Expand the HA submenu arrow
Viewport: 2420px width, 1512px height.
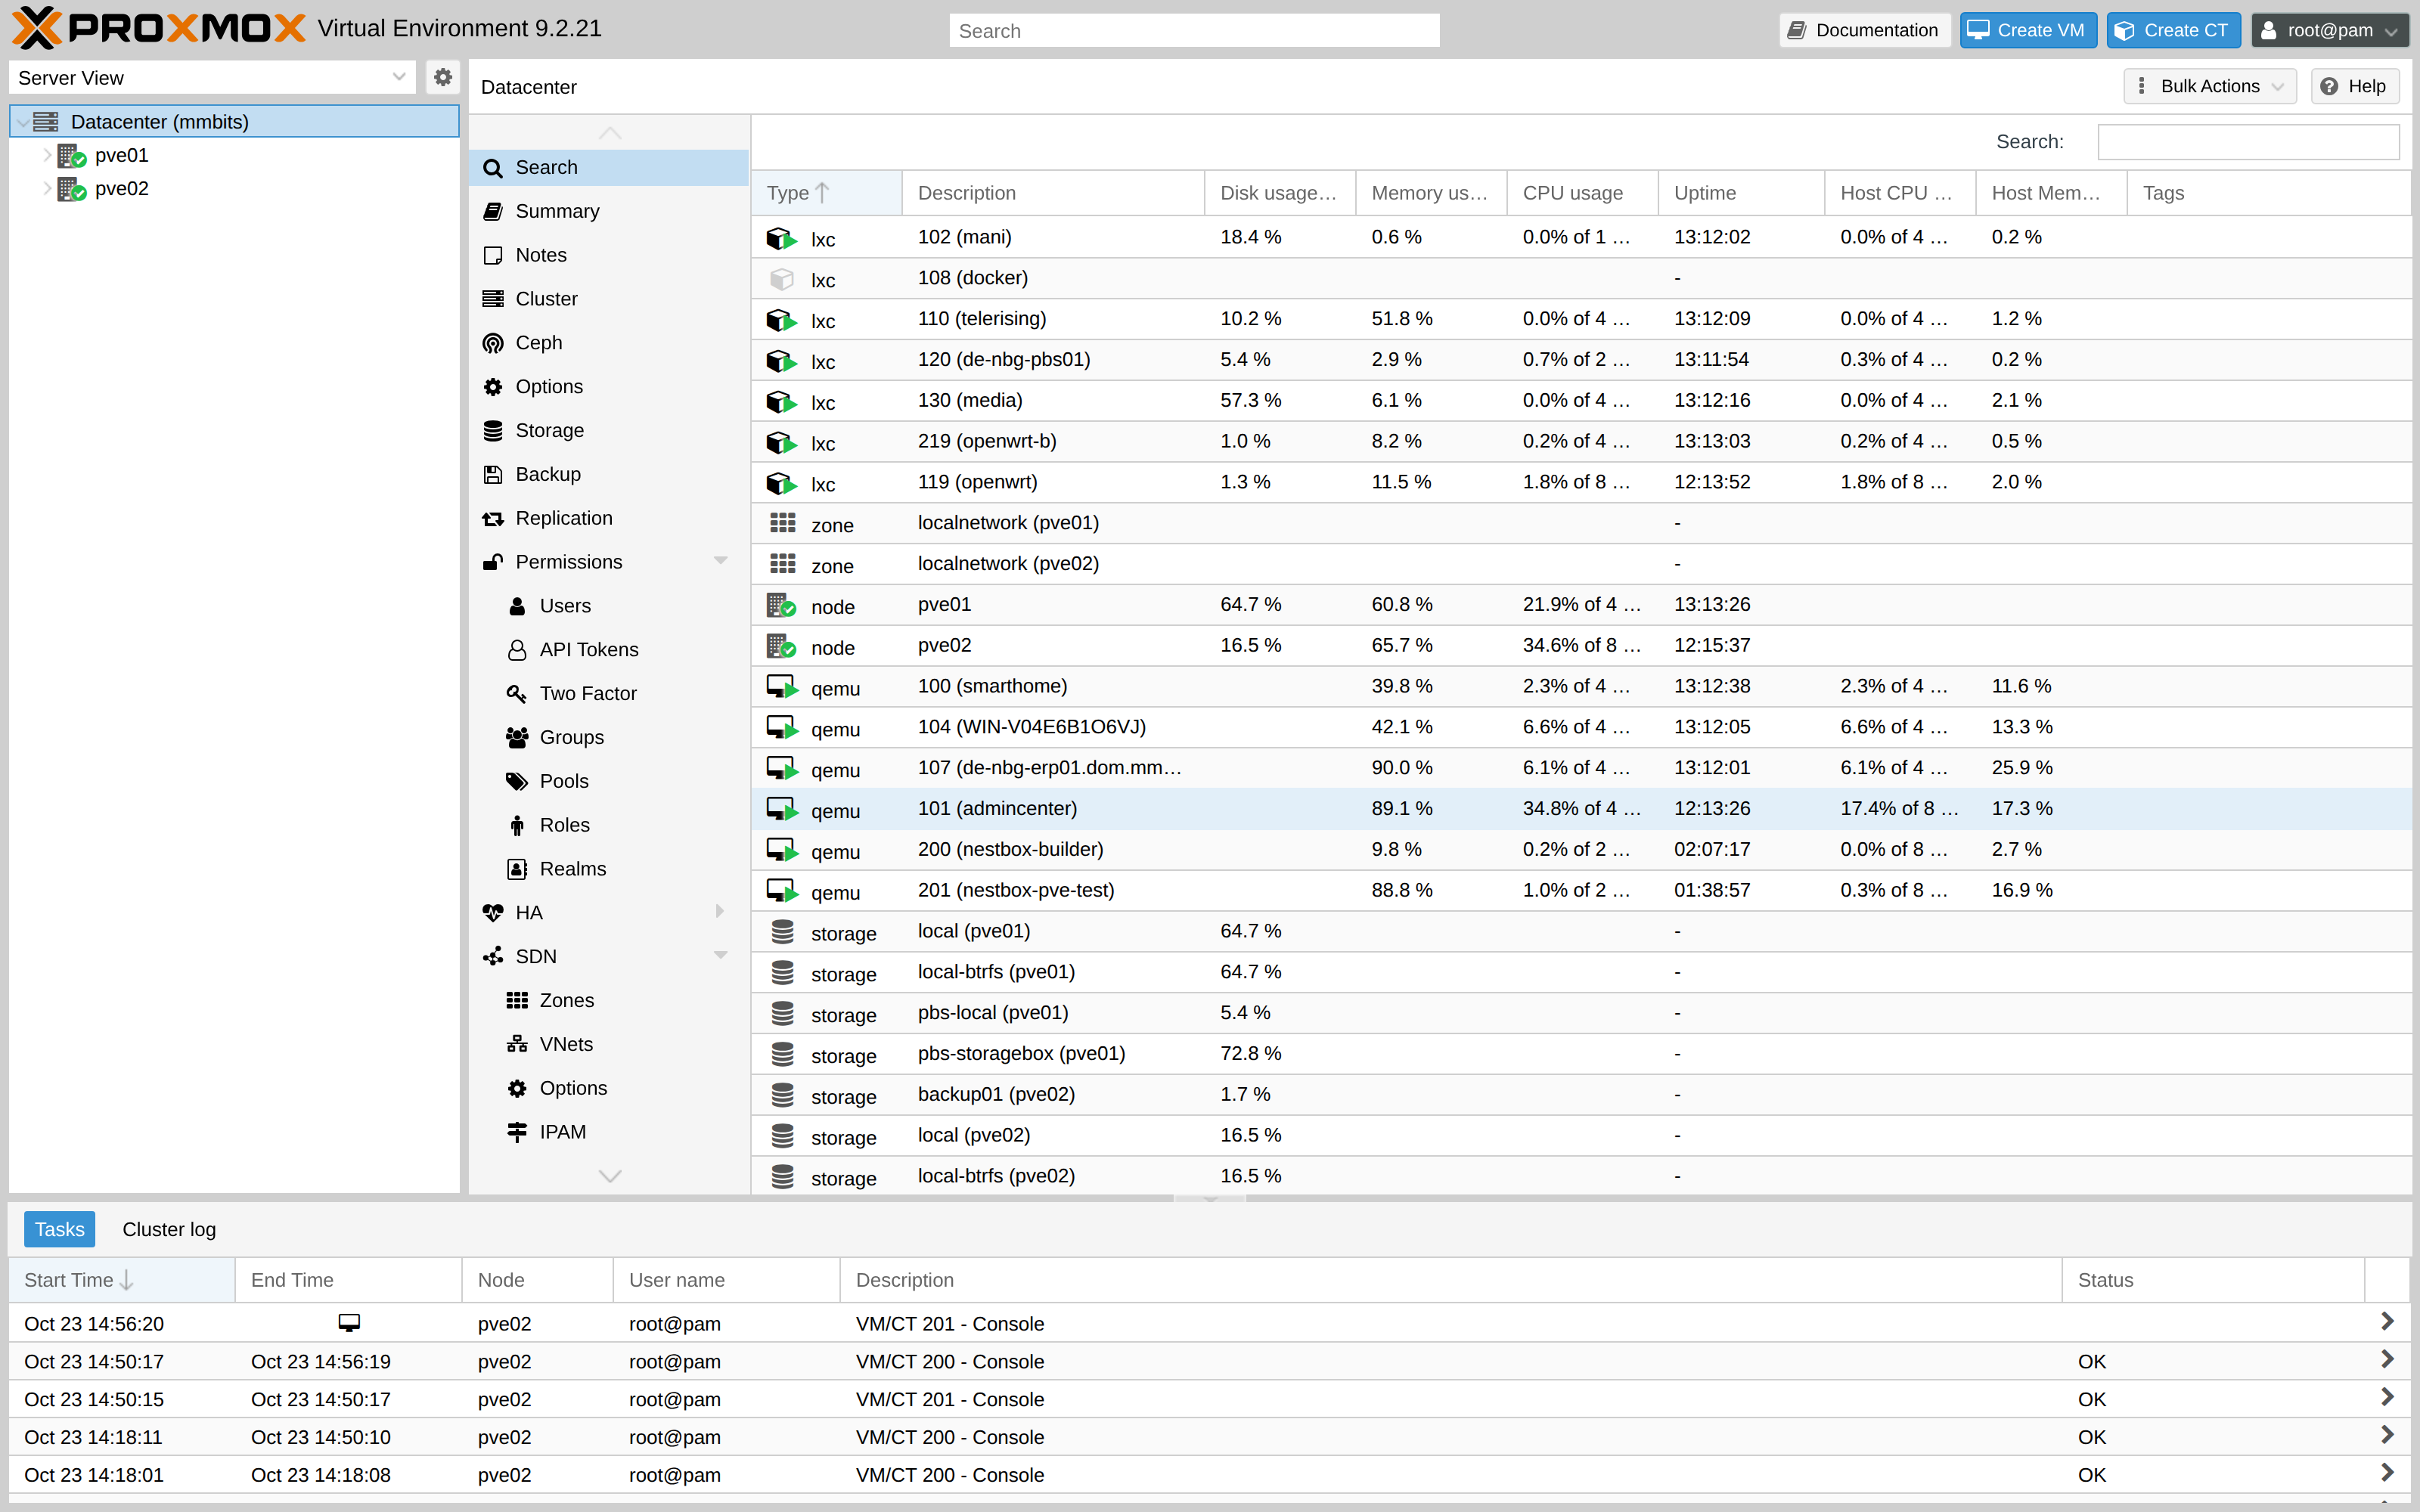pyautogui.click(x=720, y=912)
